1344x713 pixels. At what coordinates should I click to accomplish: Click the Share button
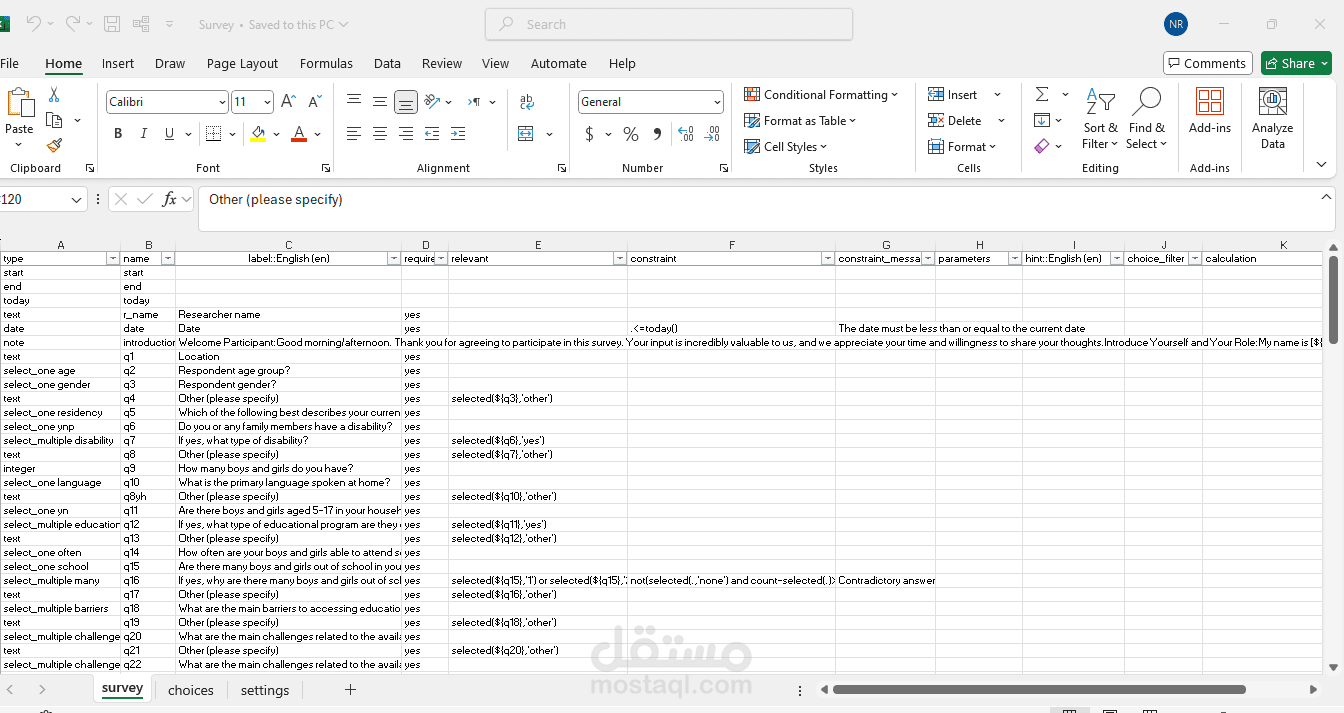[x=1296, y=63]
